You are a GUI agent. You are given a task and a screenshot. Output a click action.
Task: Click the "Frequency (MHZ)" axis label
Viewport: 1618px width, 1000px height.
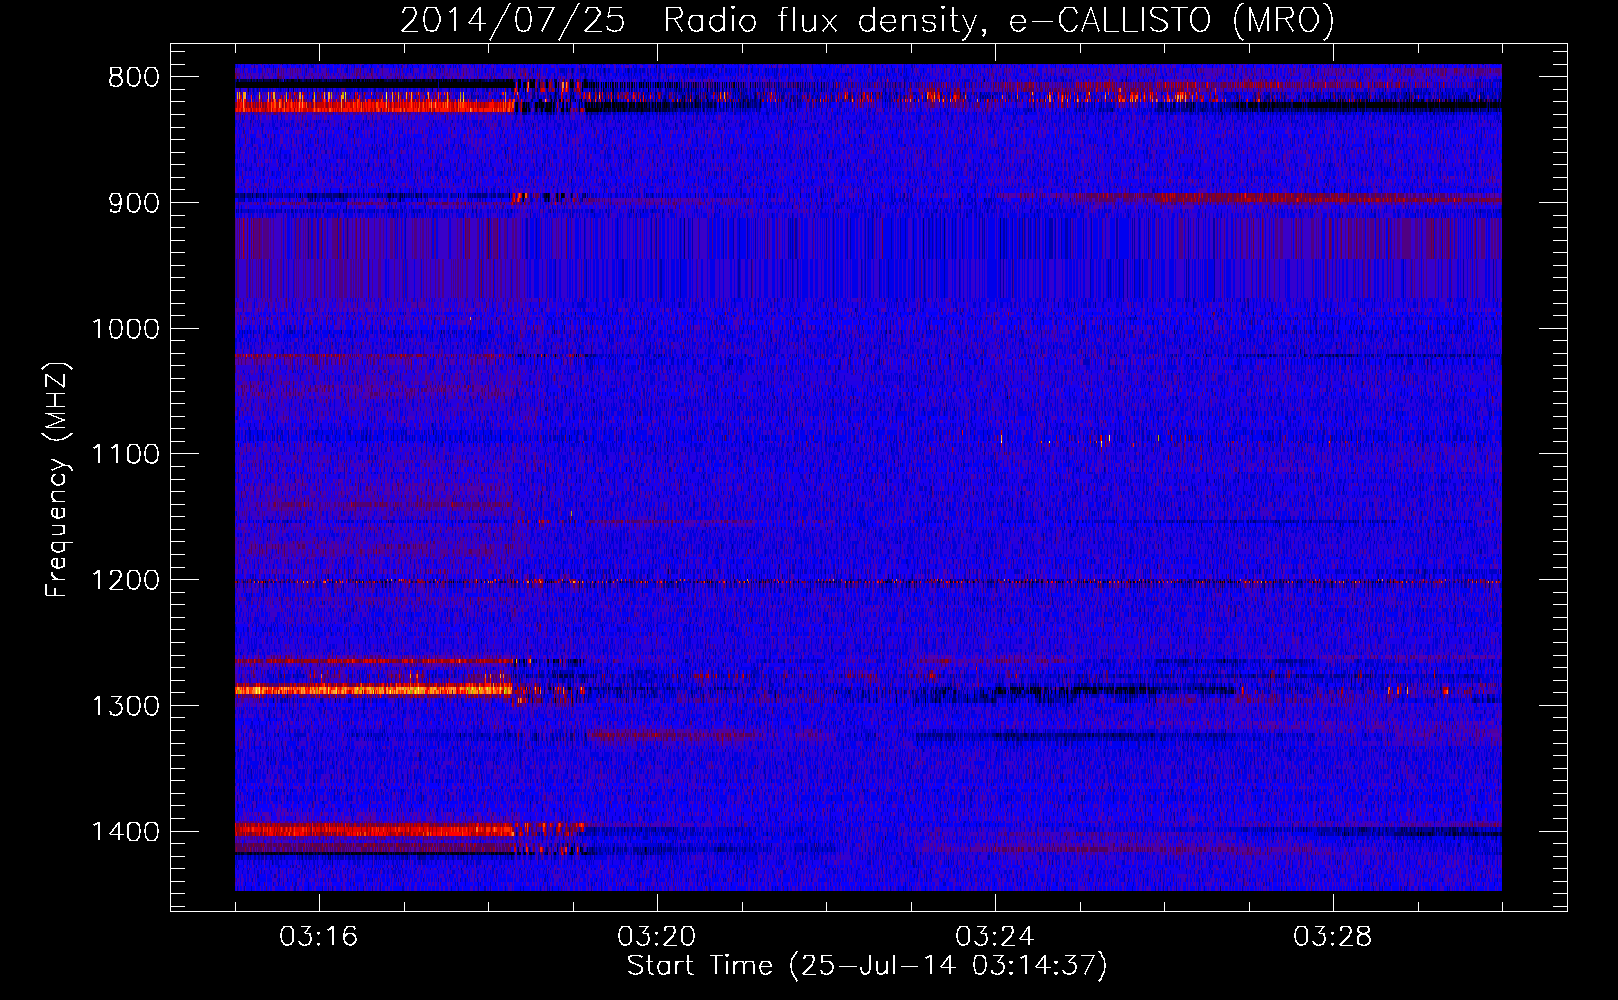click(57, 480)
